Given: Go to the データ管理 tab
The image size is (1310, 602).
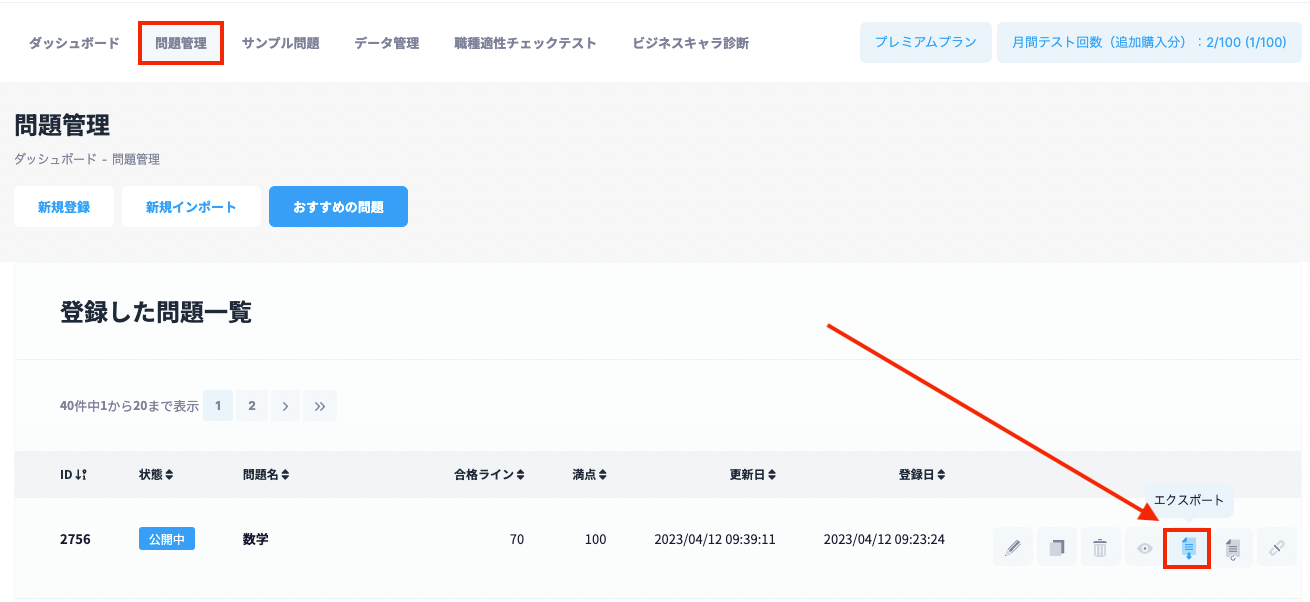Looking at the screenshot, I should click(x=386, y=43).
